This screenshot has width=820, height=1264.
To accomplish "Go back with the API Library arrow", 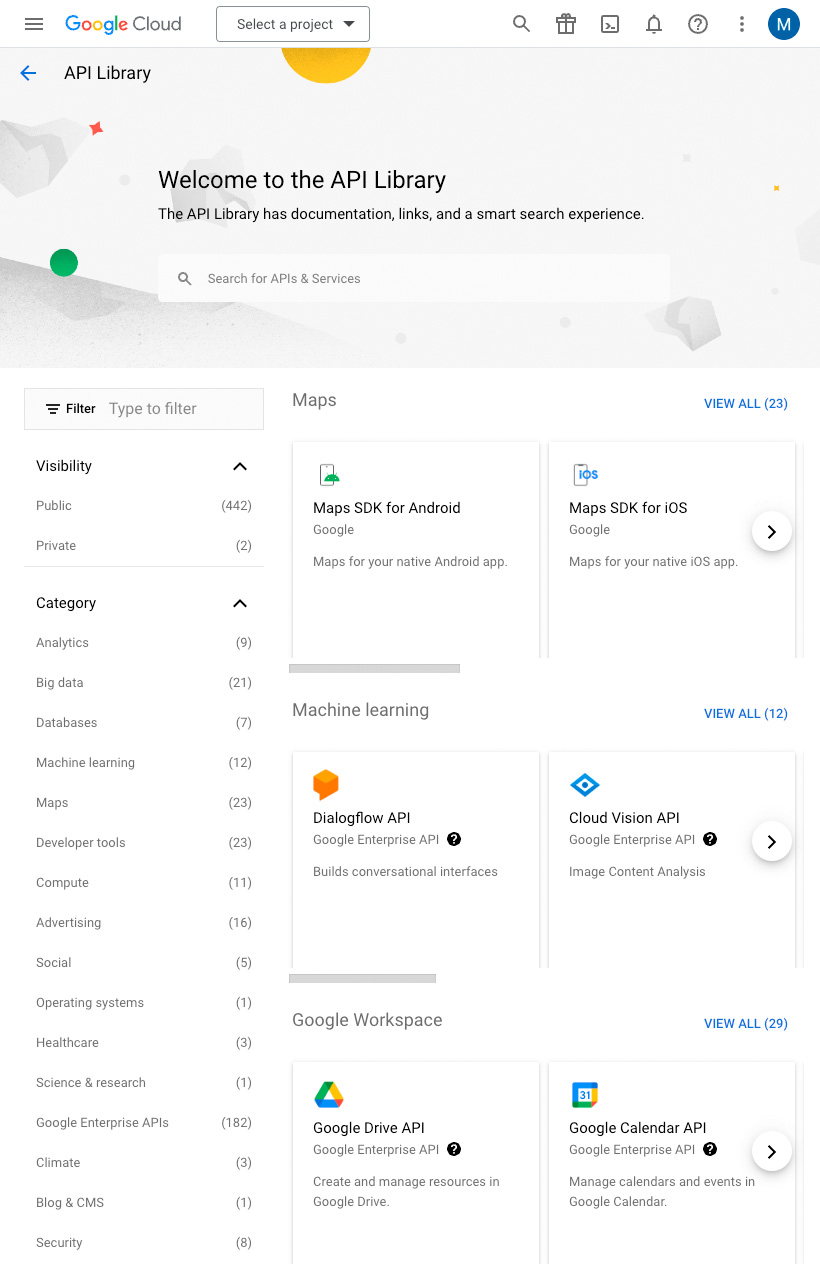I will coord(28,73).
